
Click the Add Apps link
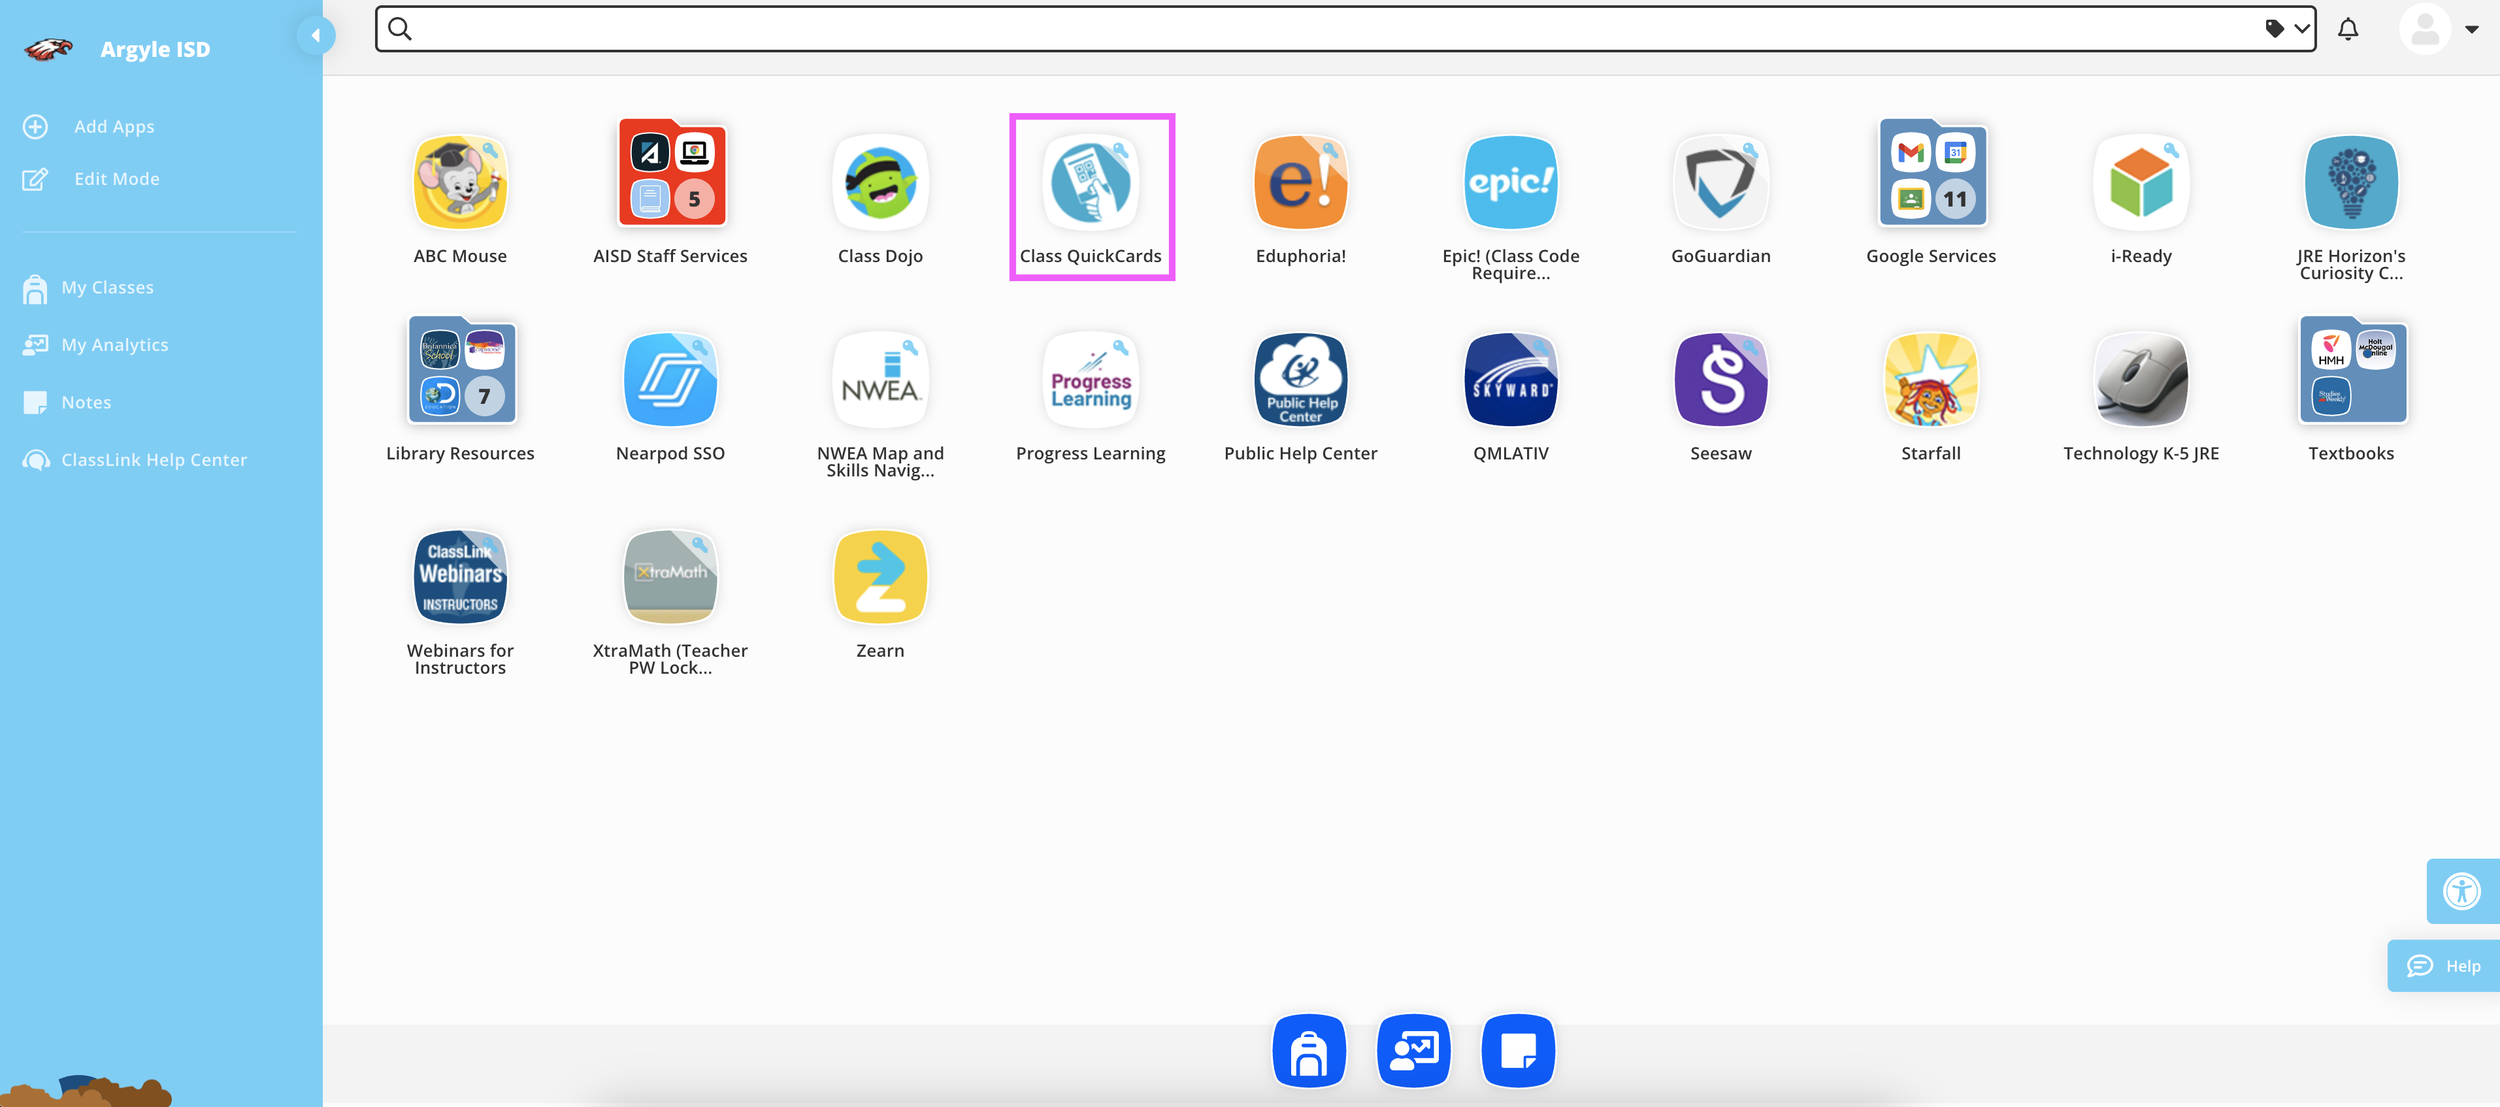[114, 127]
